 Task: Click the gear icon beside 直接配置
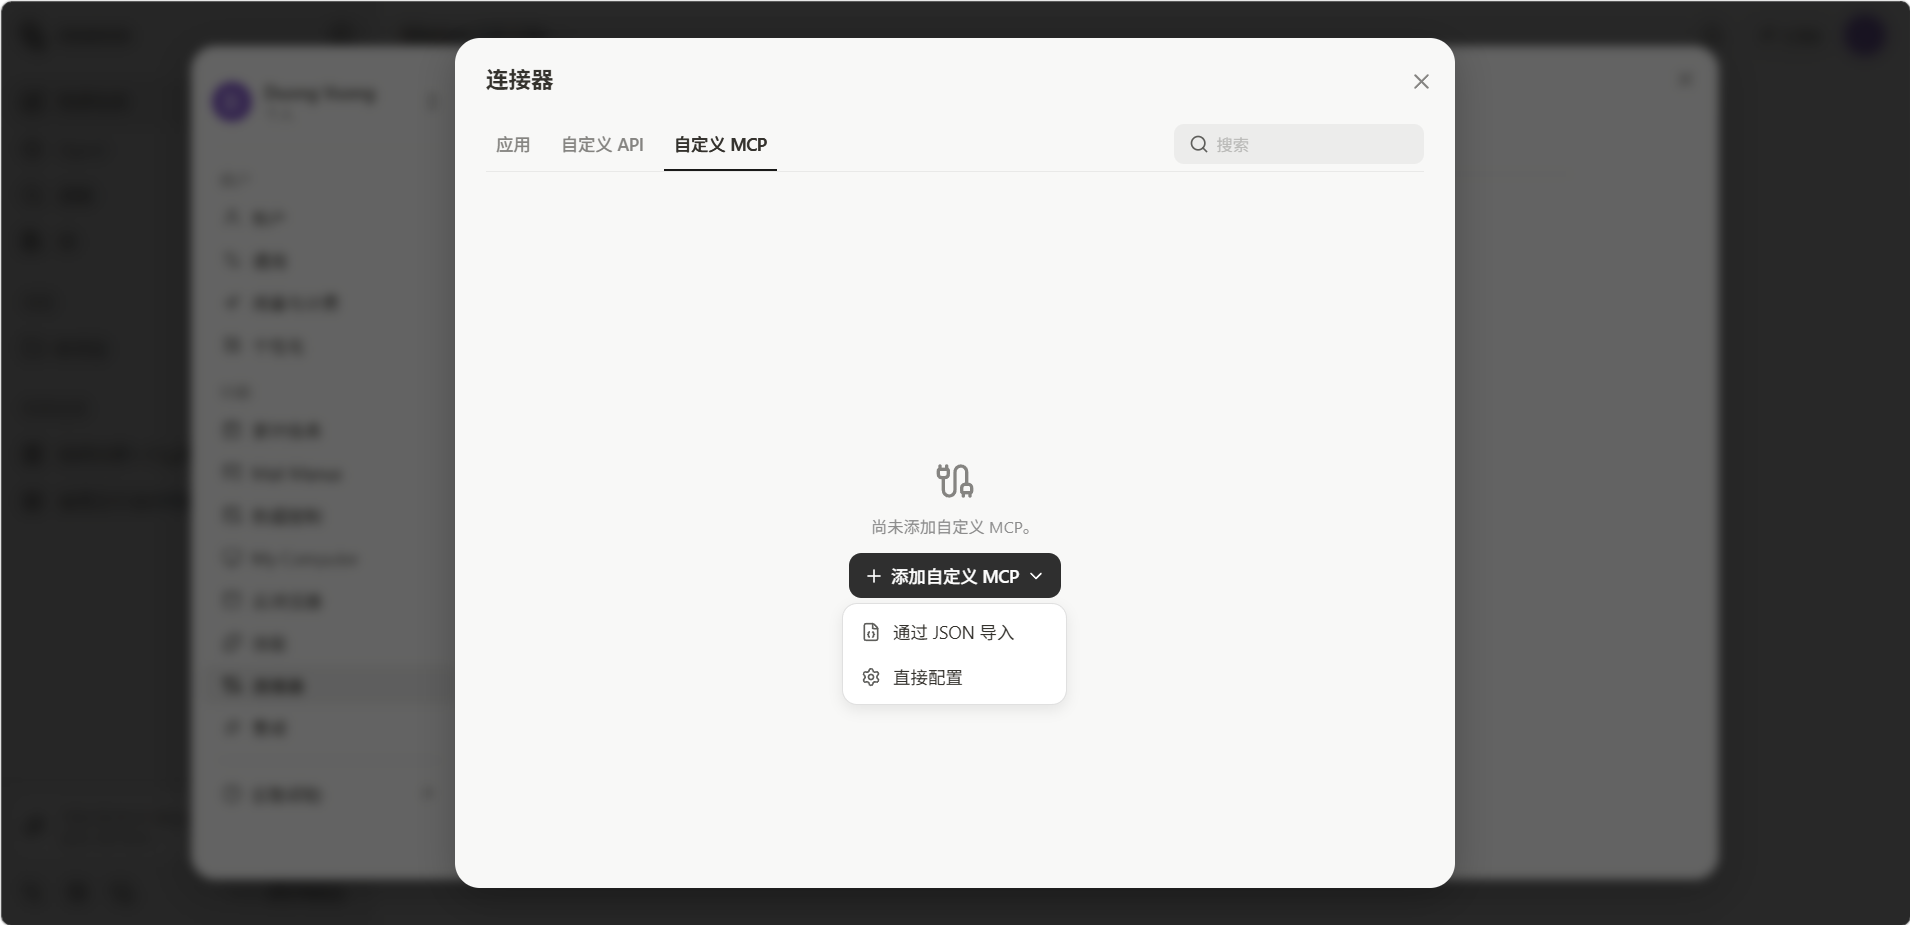coord(871,677)
